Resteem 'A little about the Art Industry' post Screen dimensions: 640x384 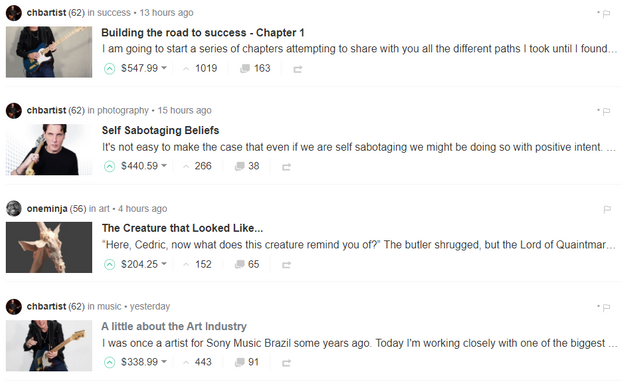coord(287,363)
